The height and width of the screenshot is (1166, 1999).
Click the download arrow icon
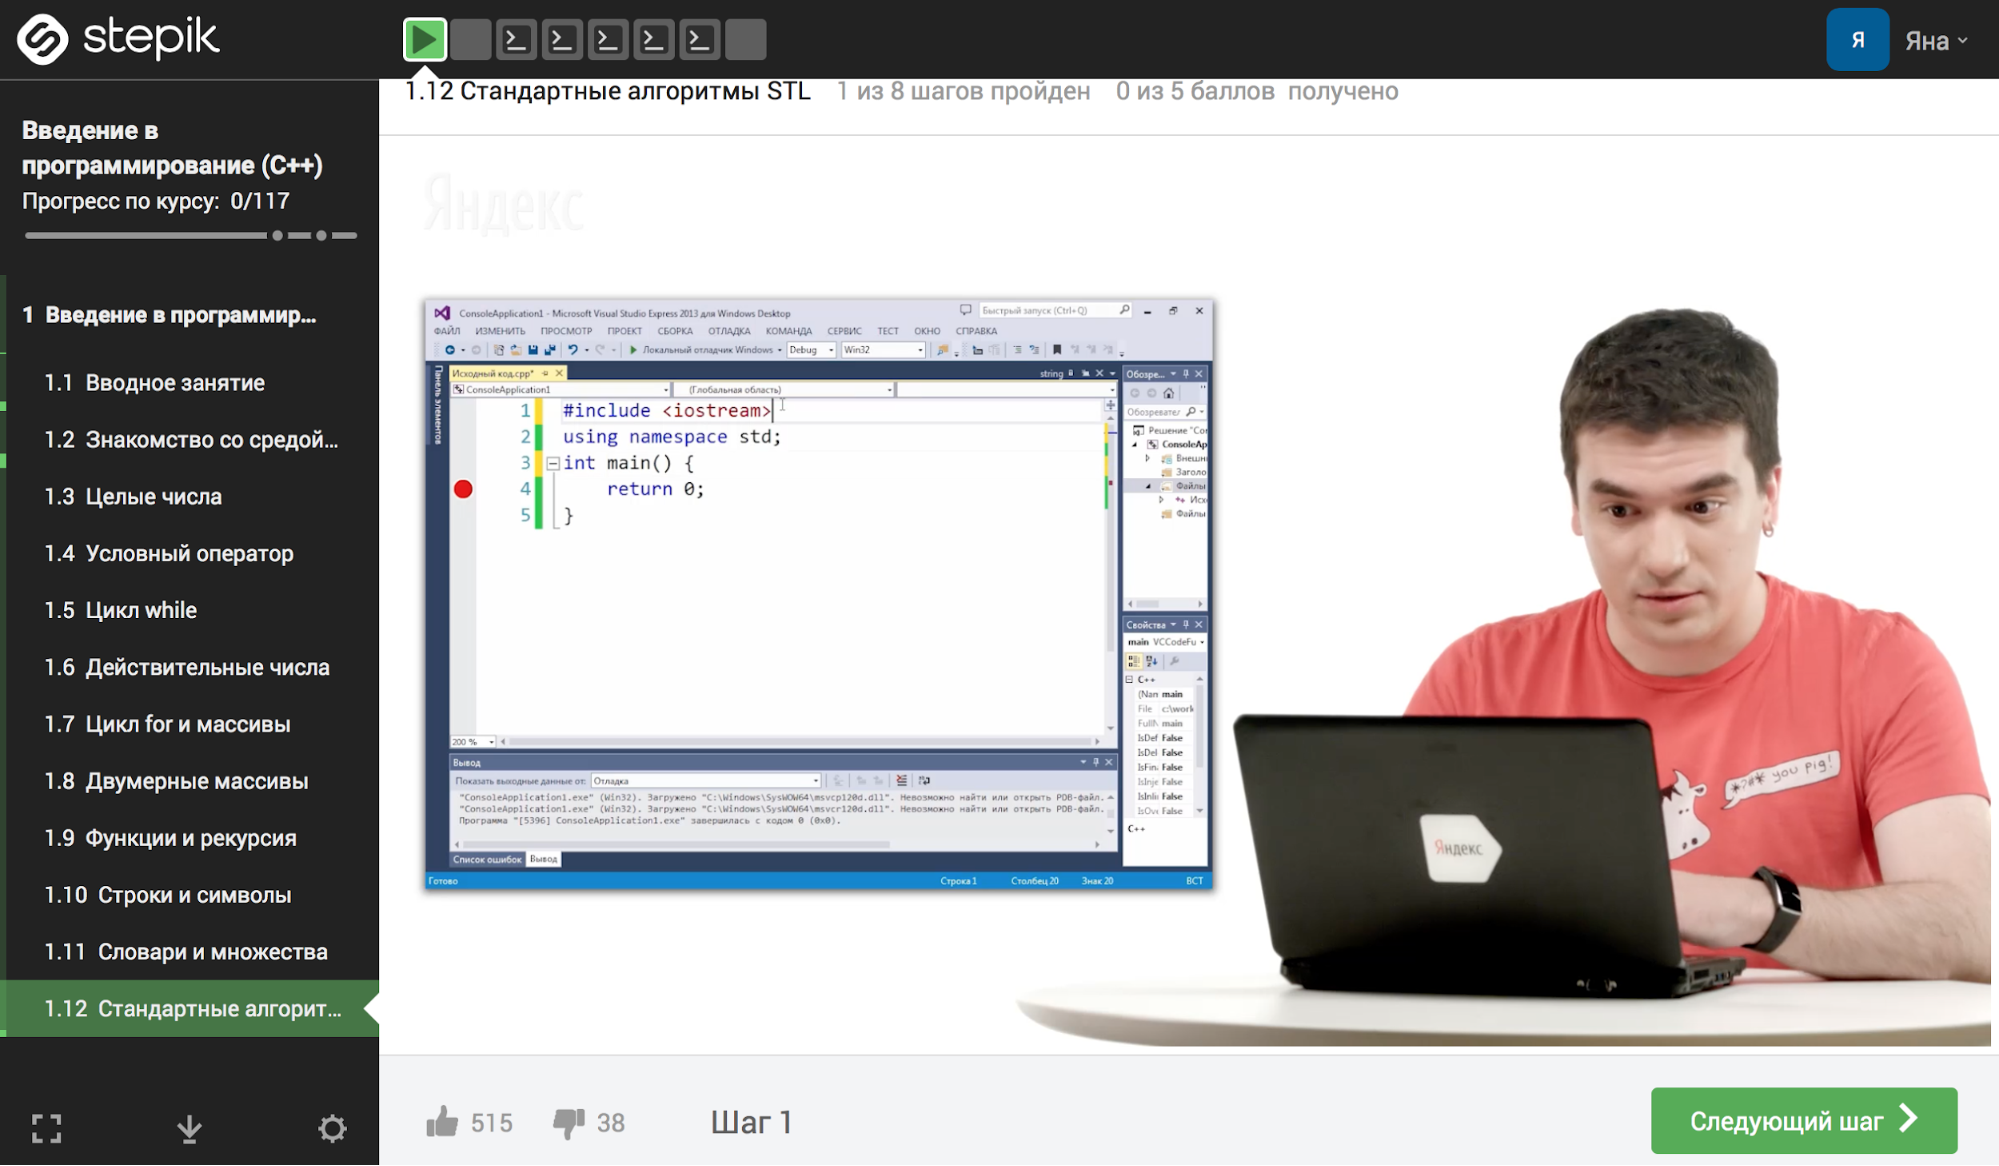(189, 1129)
